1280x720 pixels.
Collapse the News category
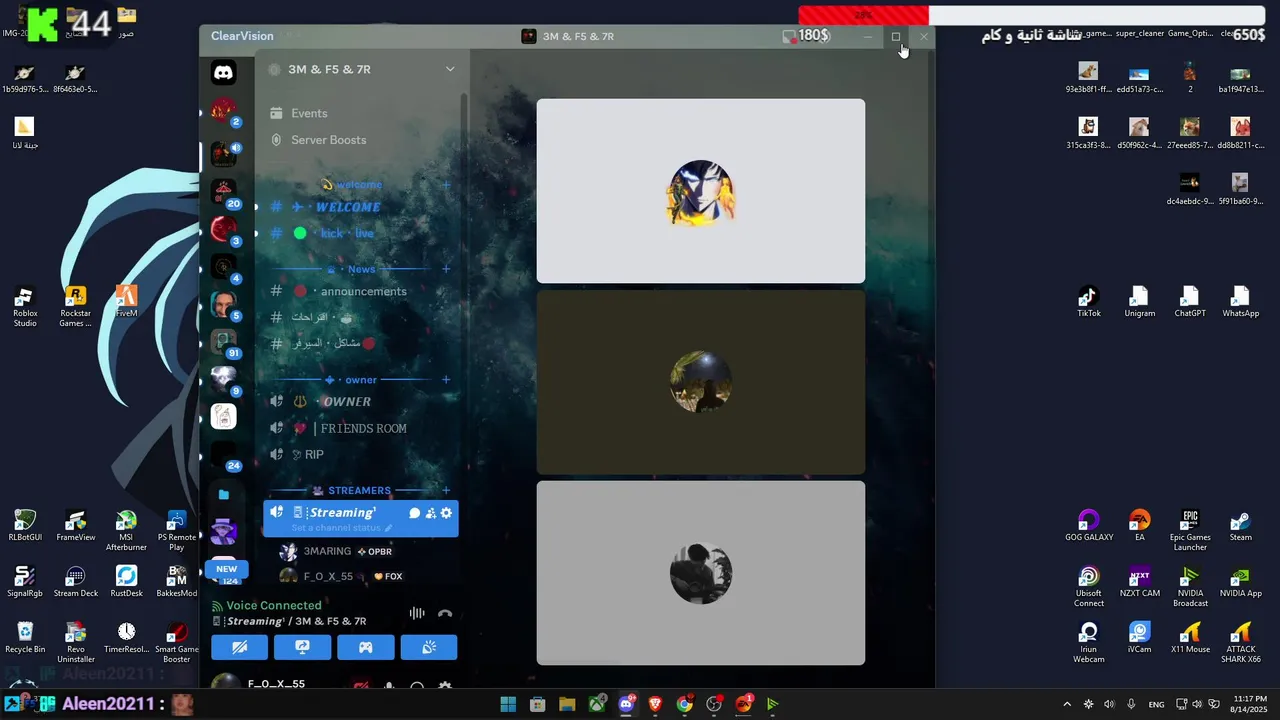click(361, 269)
